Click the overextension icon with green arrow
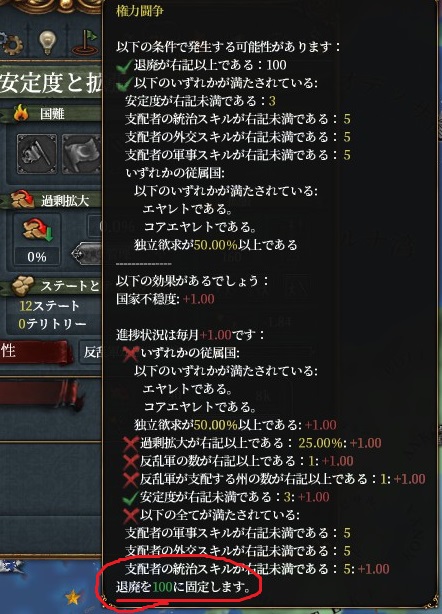442x614 pixels. [x=37, y=230]
